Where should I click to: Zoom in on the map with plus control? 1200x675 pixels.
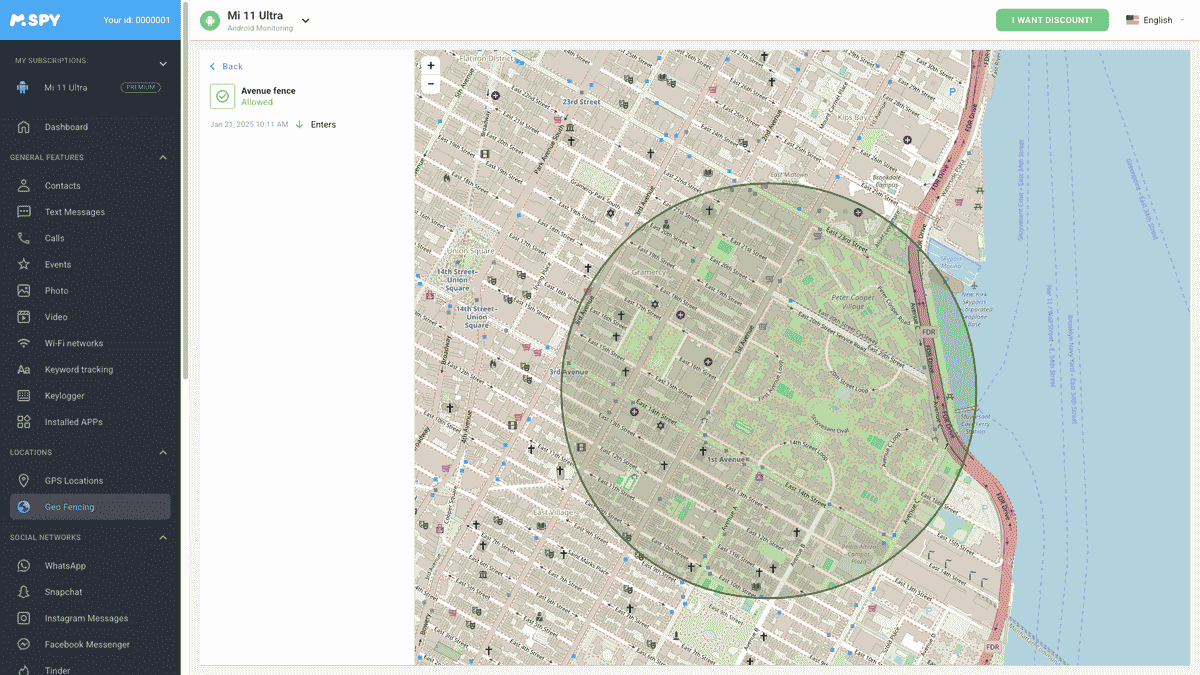pos(430,64)
